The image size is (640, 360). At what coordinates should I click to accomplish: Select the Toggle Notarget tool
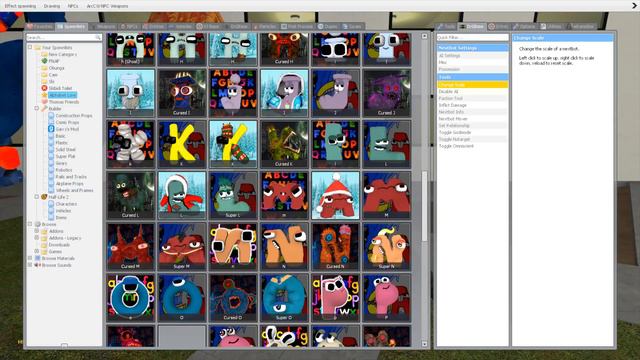[x=473, y=139]
